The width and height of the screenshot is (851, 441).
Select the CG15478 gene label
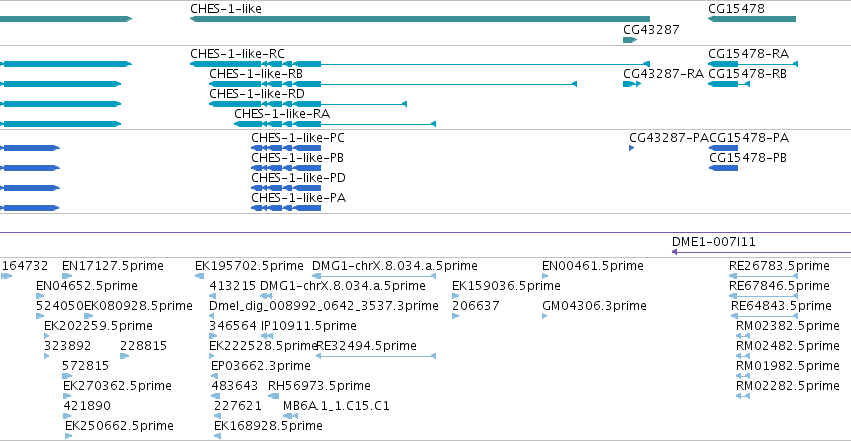pos(736,9)
